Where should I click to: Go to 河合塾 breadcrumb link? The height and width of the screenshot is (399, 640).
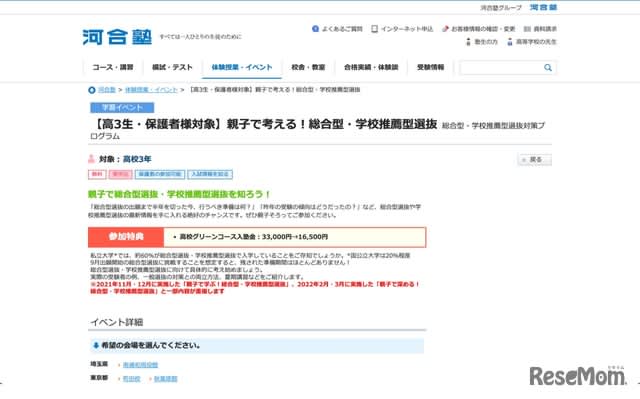click(x=107, y=90)
